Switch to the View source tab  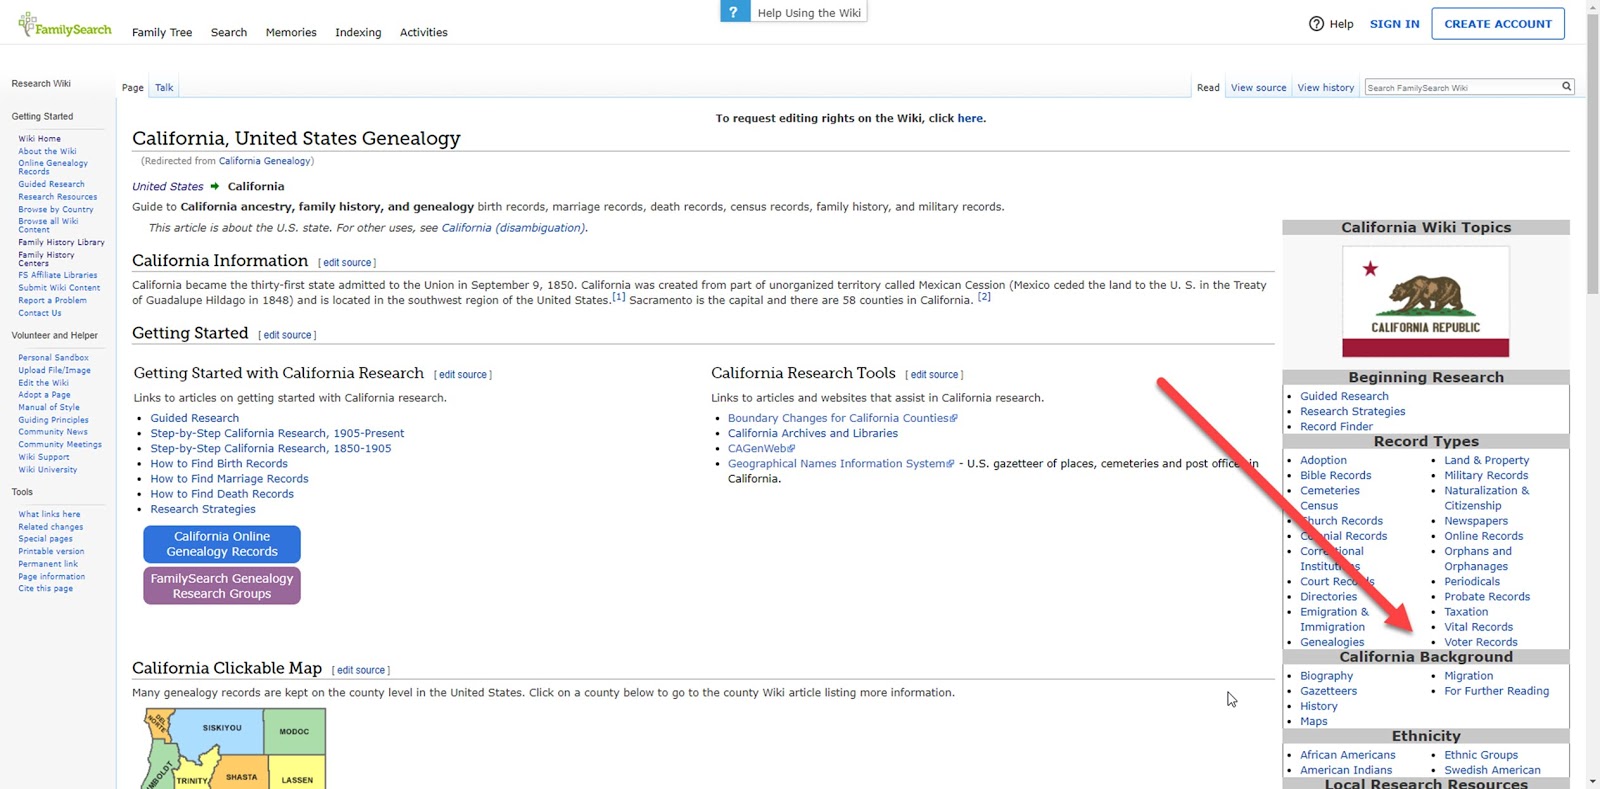click(x=1258, y=88)
